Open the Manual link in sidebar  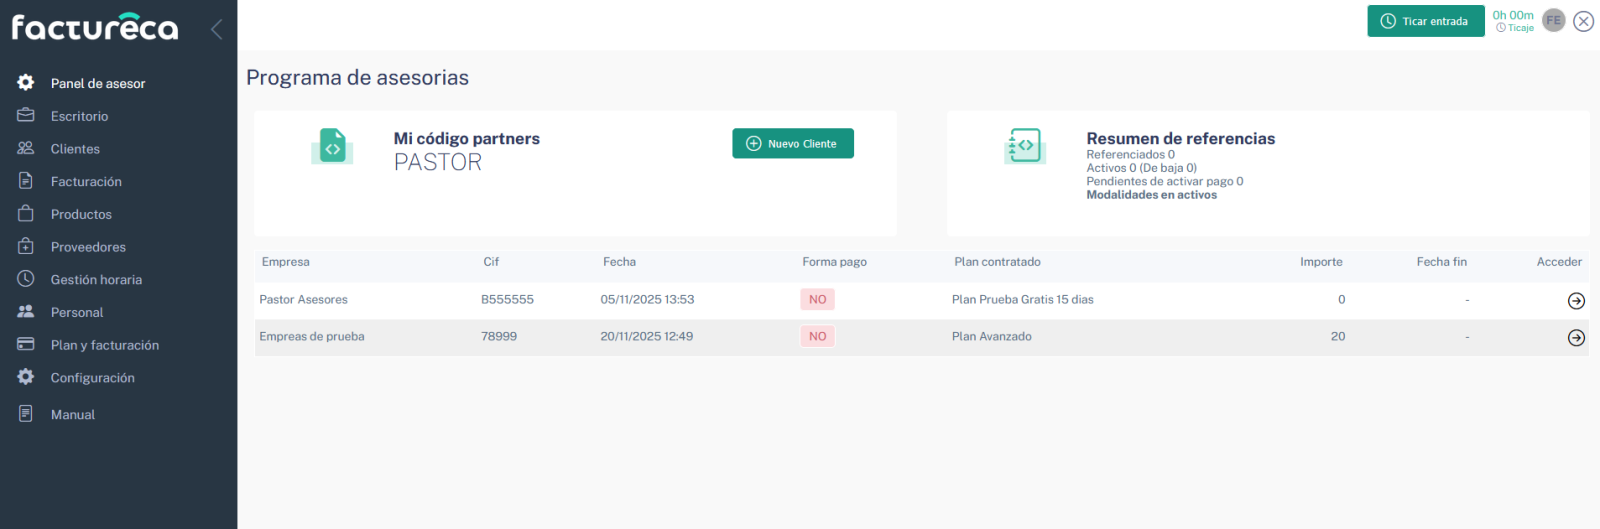coord(73,414)
